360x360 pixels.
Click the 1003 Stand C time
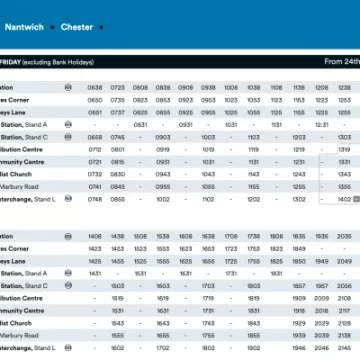(208, 137)
